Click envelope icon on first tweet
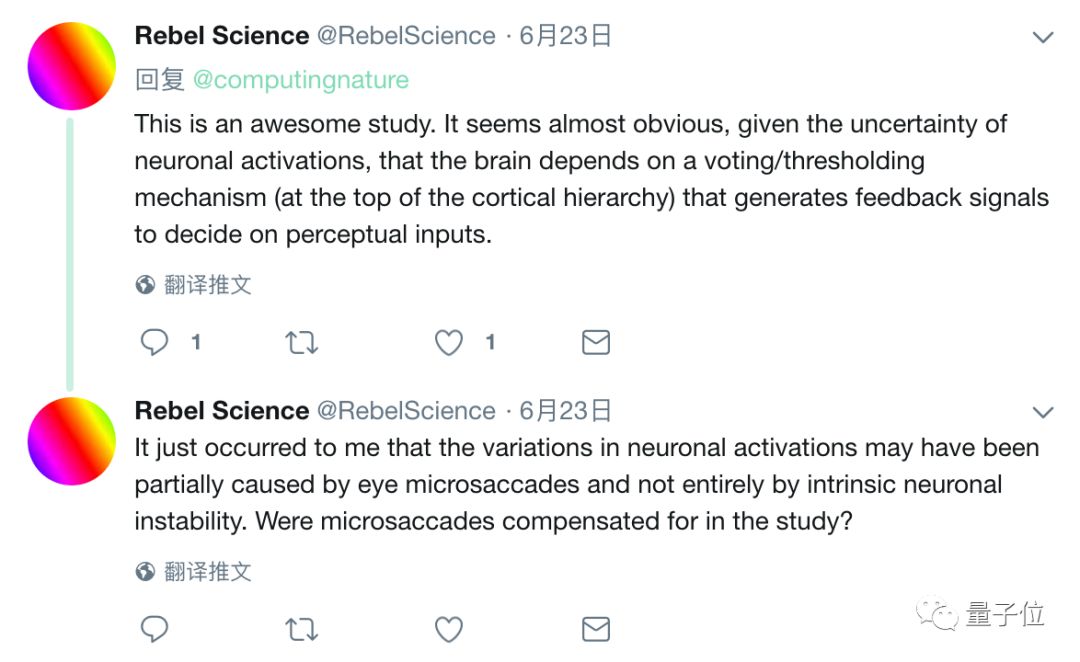The image size is (1080, 662). (596, 343)
